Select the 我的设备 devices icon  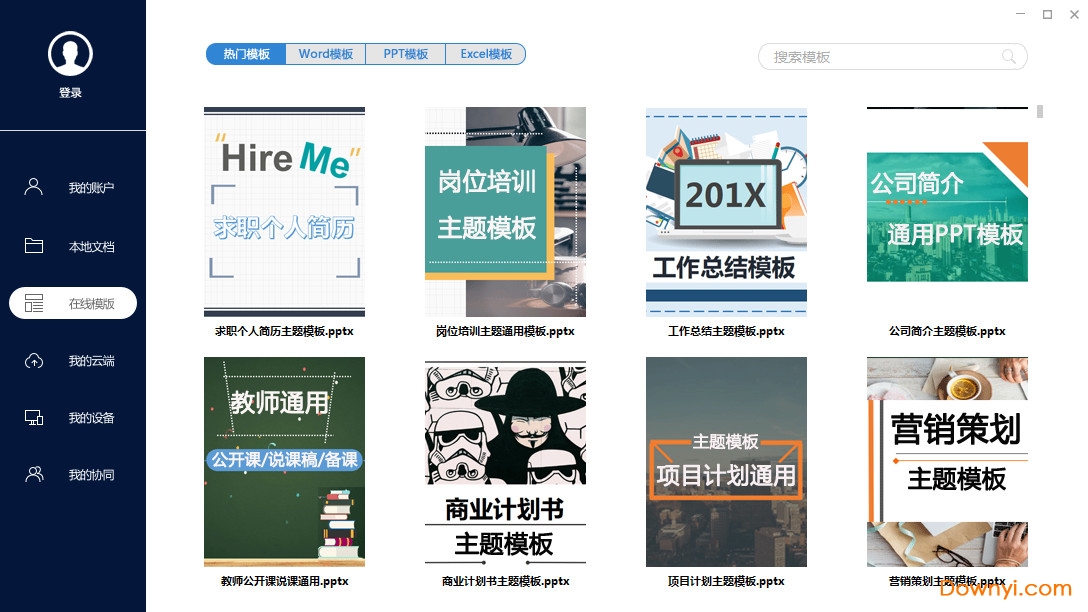(33, 417)
